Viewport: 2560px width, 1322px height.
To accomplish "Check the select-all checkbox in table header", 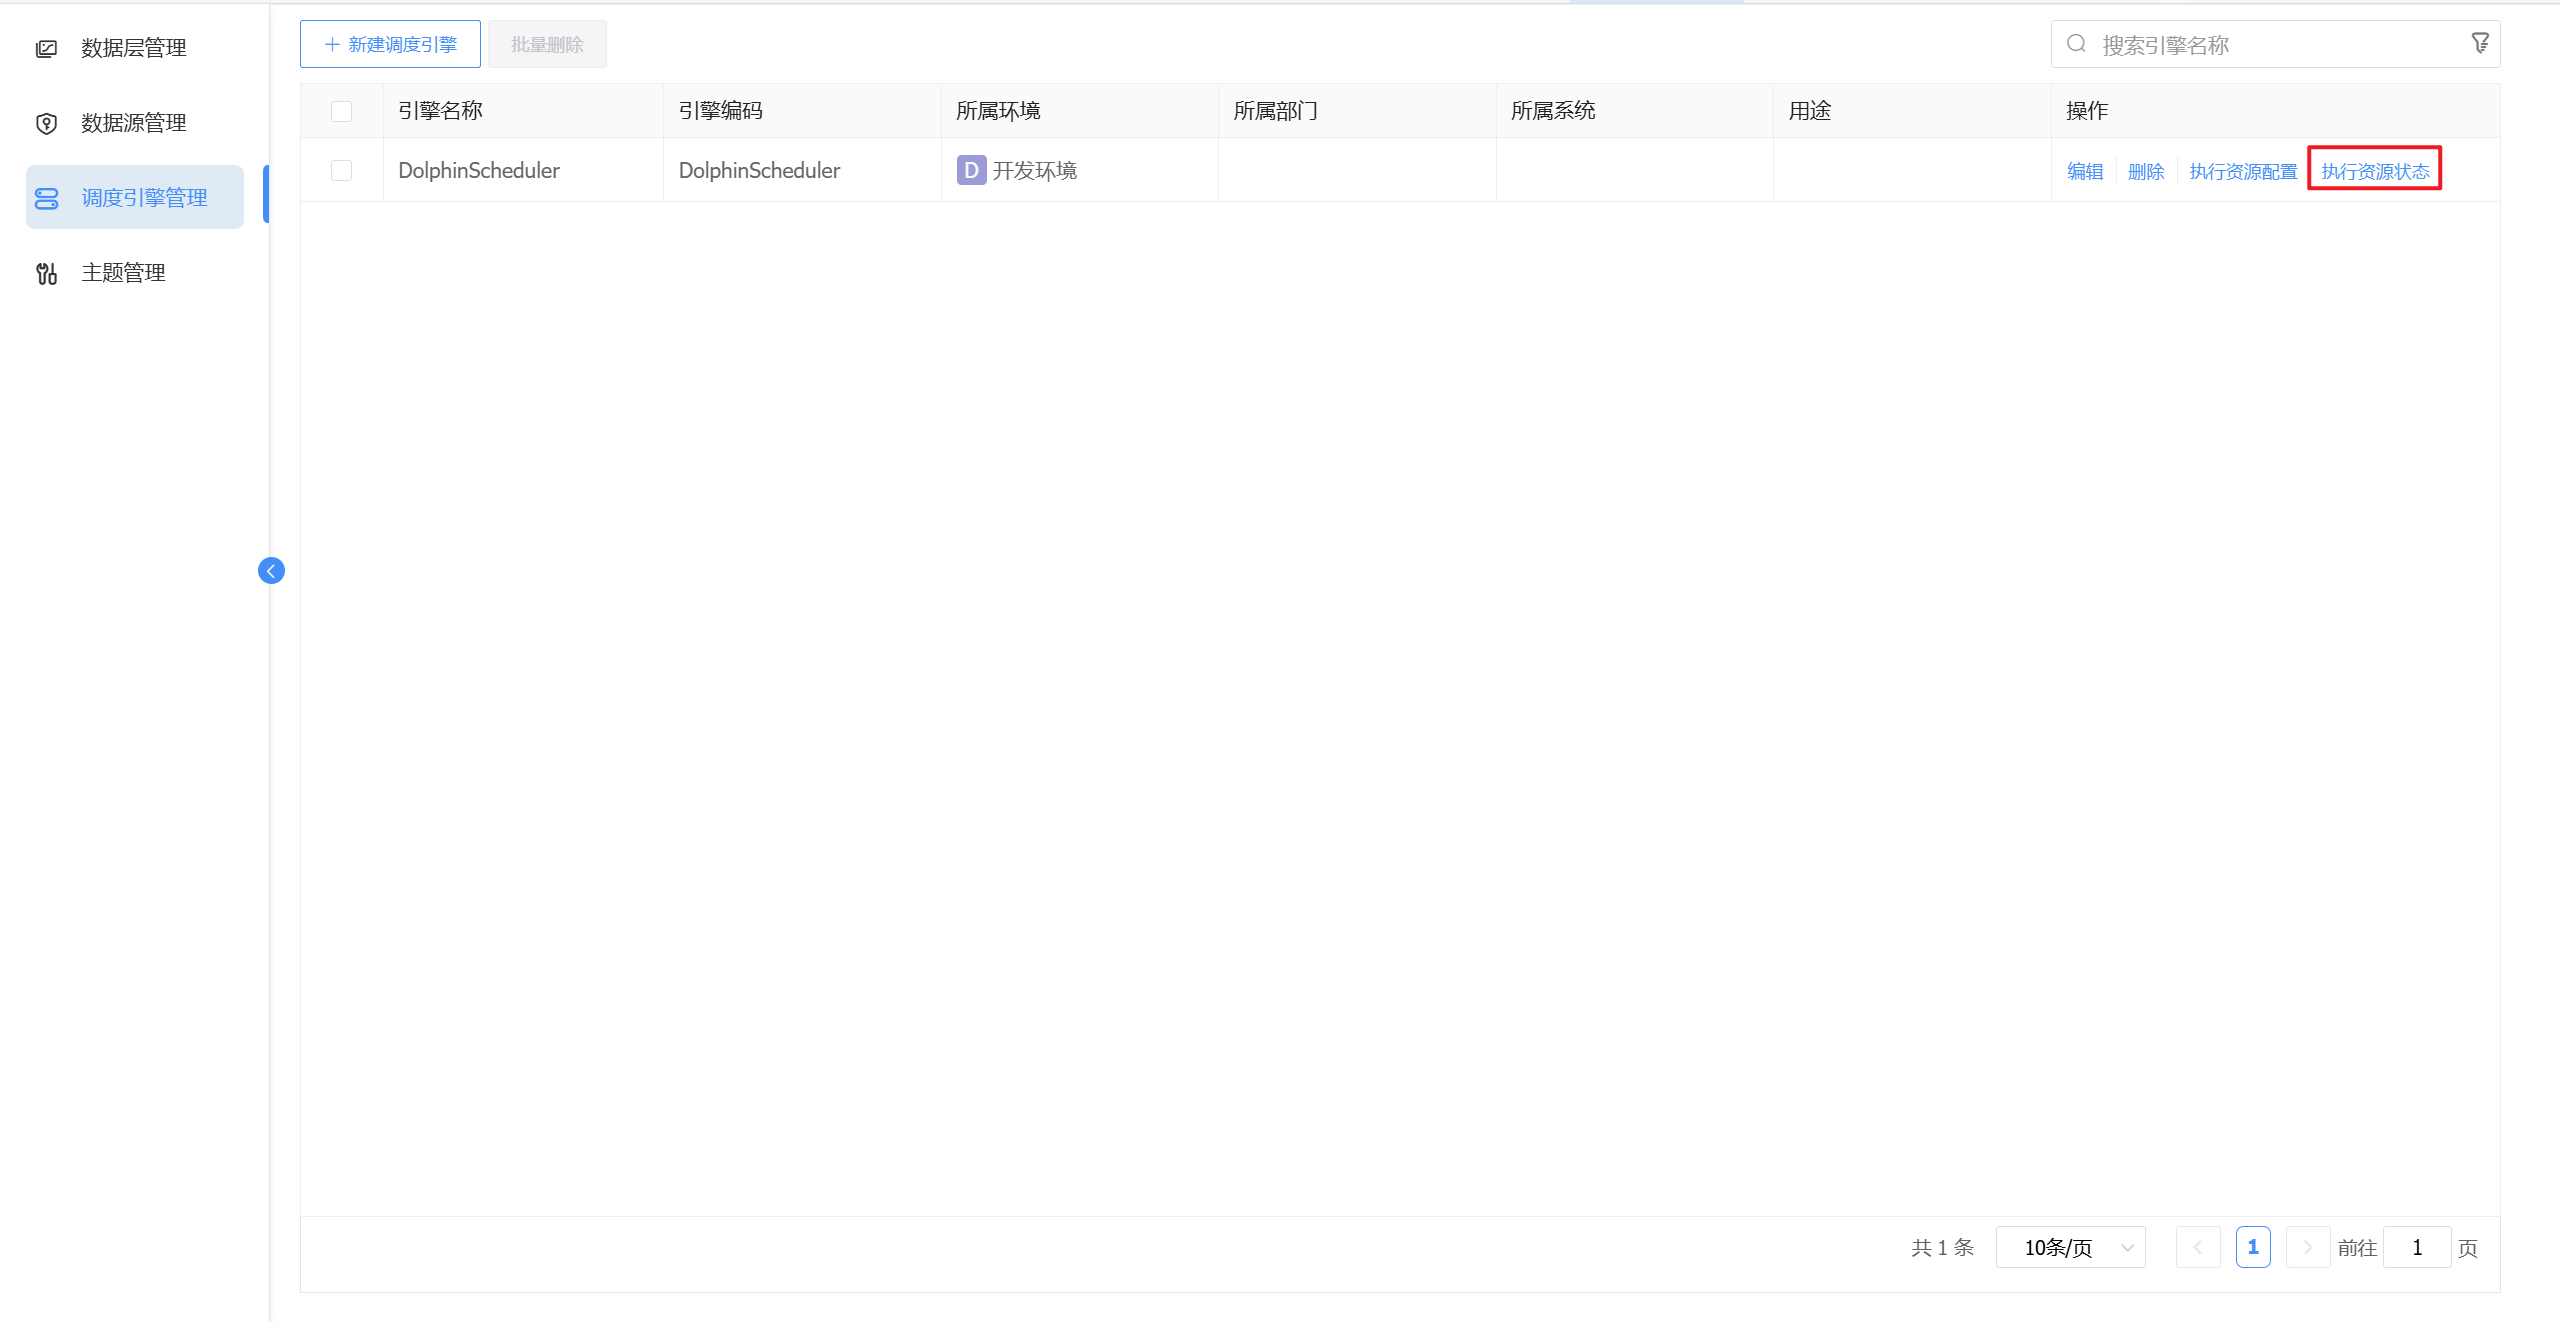I will coord(341,111).
